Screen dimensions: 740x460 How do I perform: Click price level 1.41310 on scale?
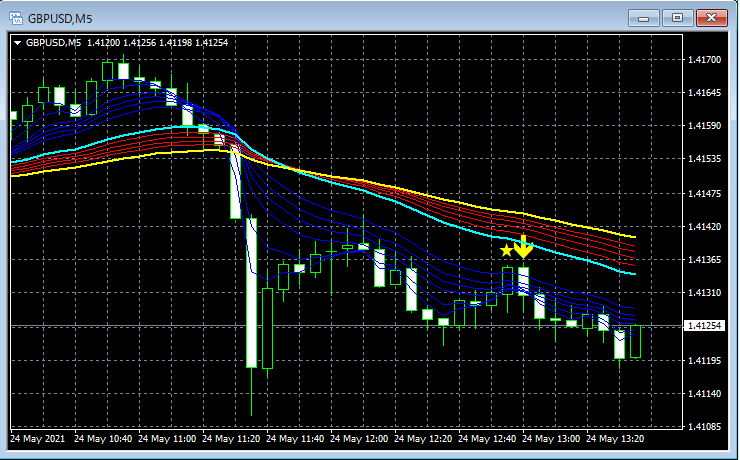click(x=705, y=293)
